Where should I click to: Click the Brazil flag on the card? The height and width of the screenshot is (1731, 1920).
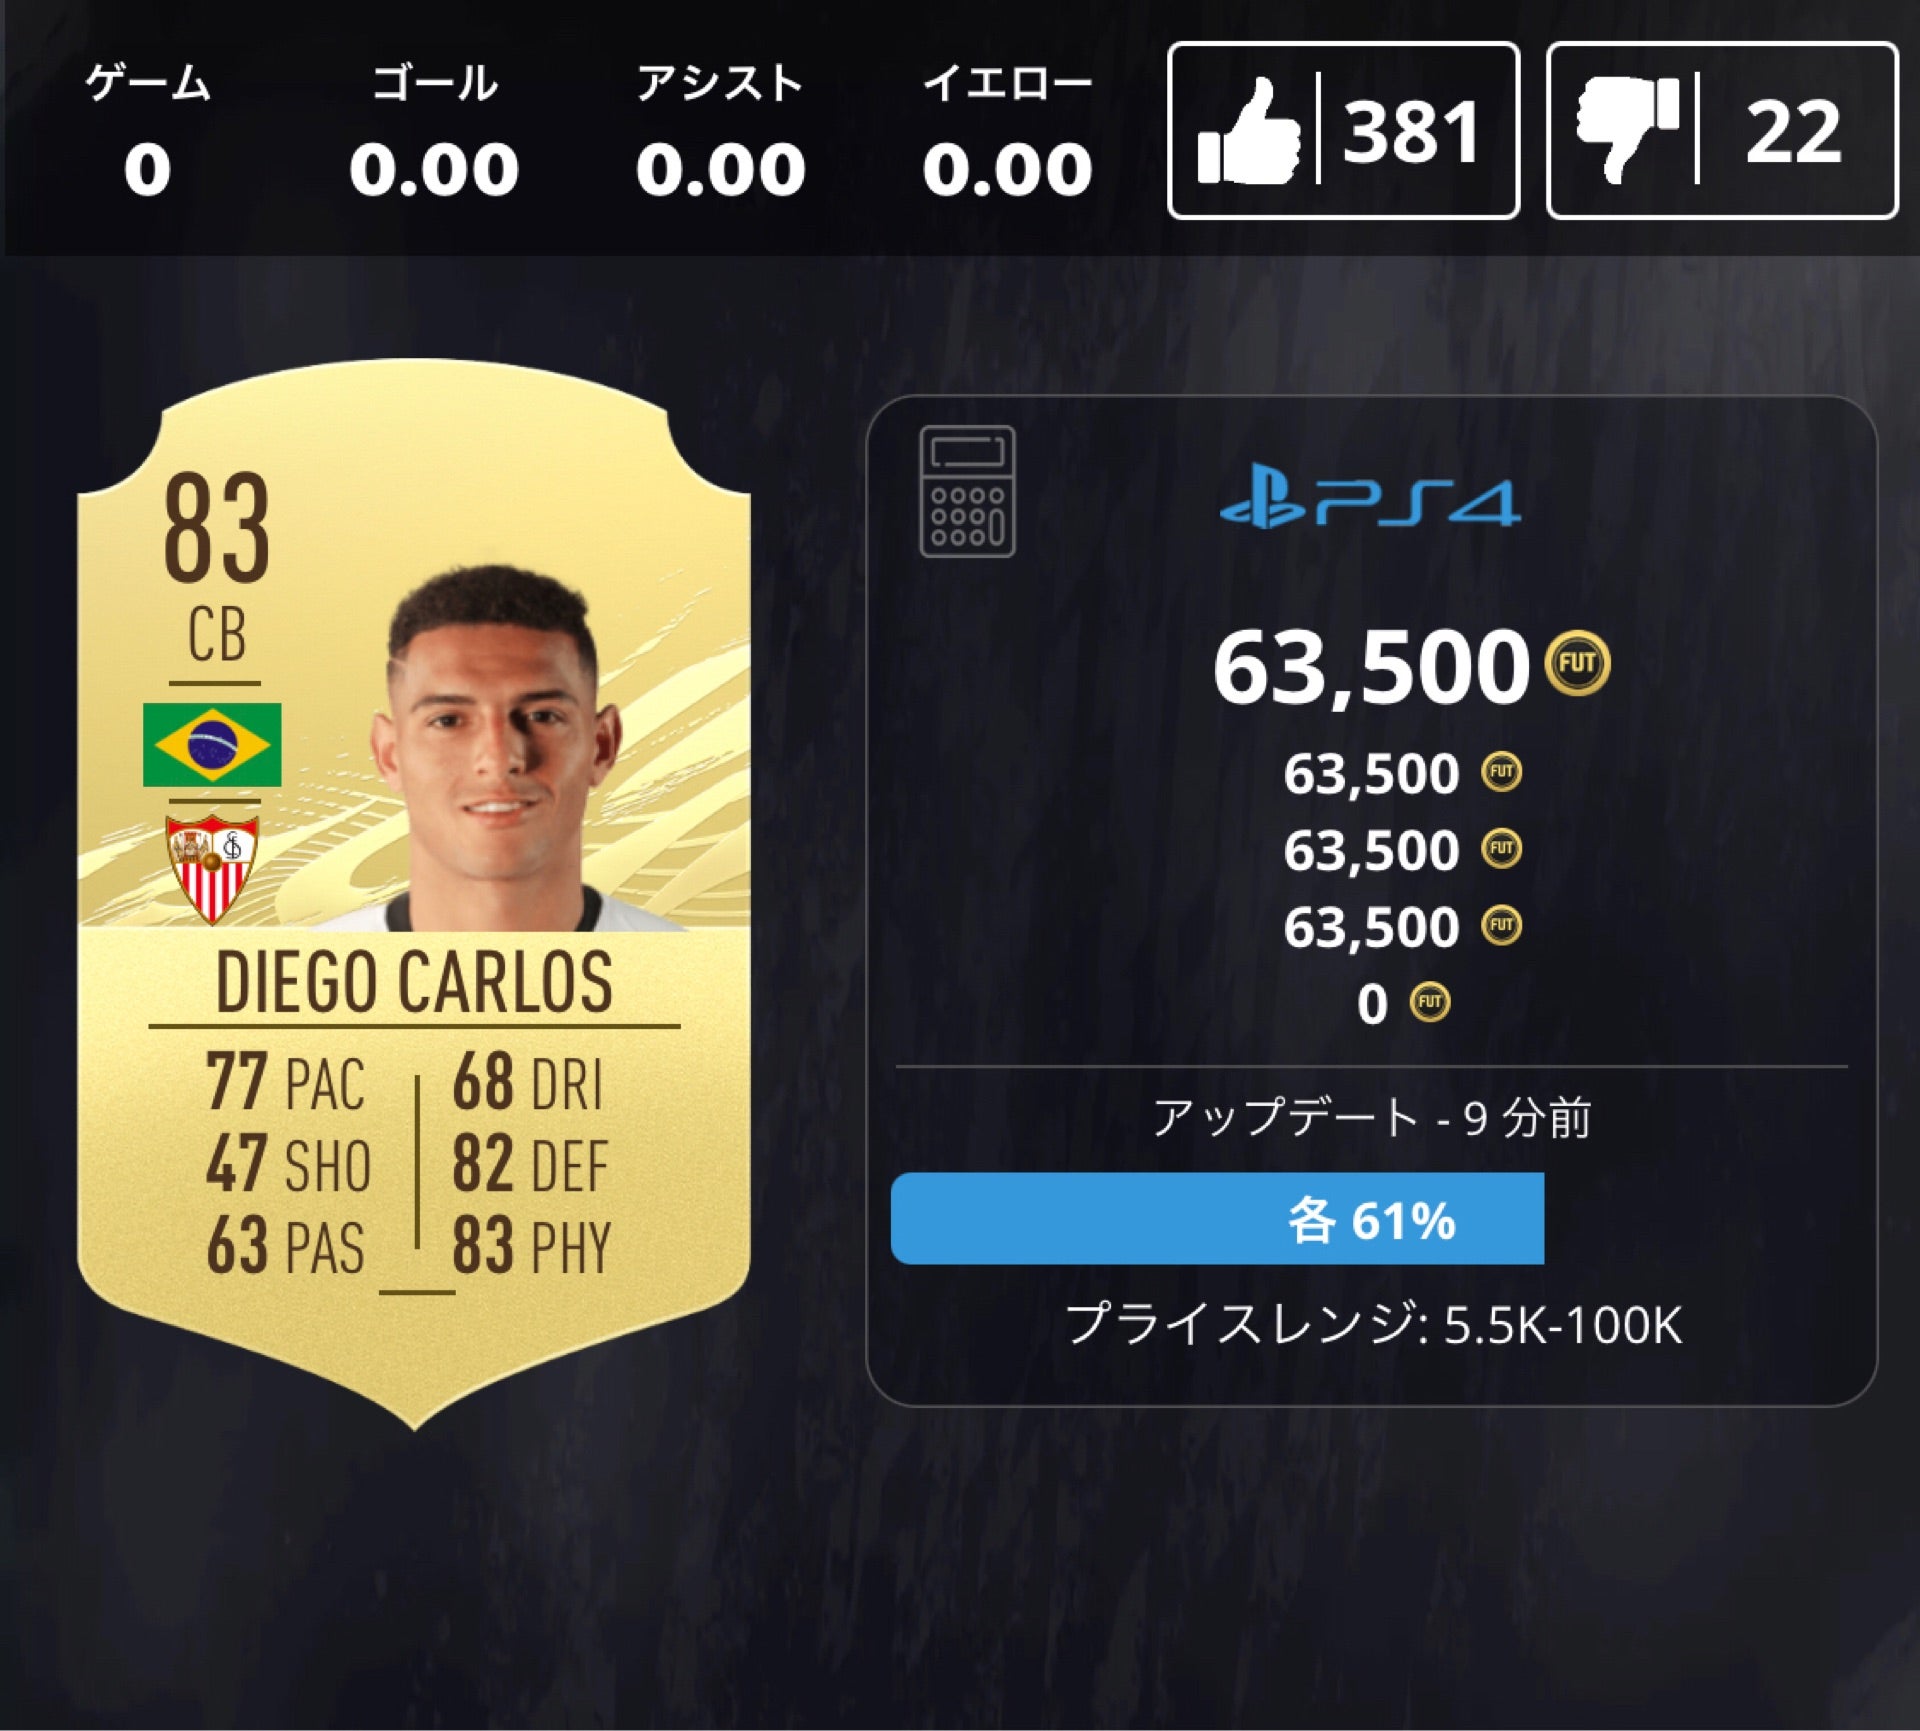point(212,745)
